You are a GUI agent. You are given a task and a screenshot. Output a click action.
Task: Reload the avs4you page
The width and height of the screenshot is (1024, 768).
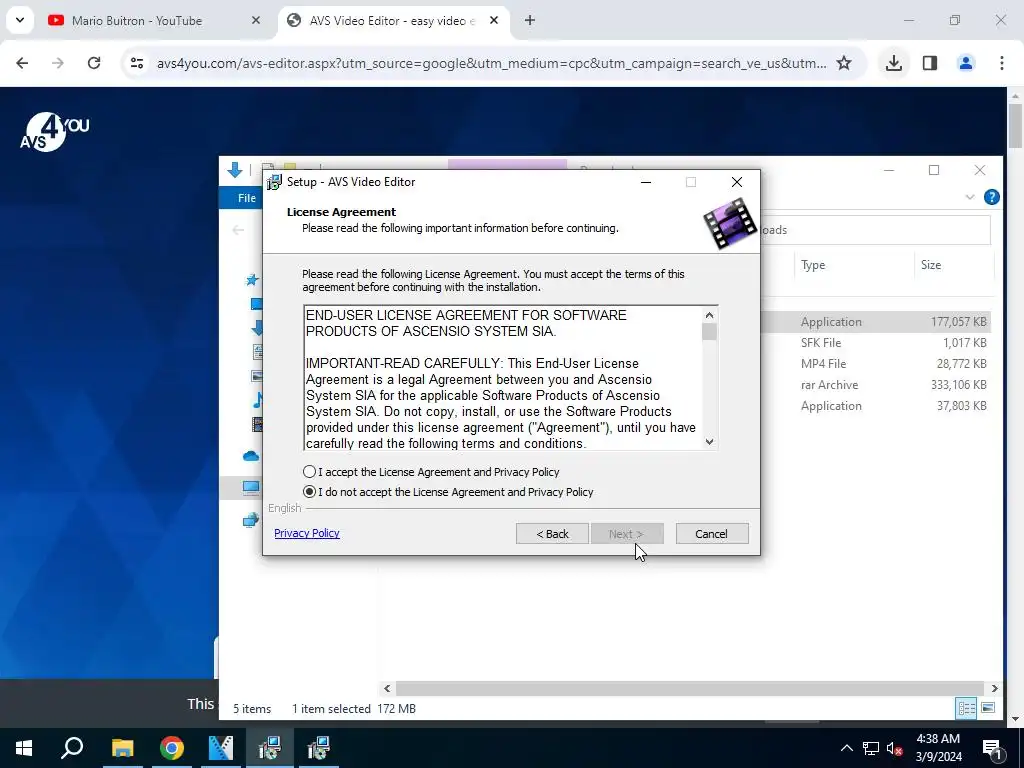tap(94, 63)
